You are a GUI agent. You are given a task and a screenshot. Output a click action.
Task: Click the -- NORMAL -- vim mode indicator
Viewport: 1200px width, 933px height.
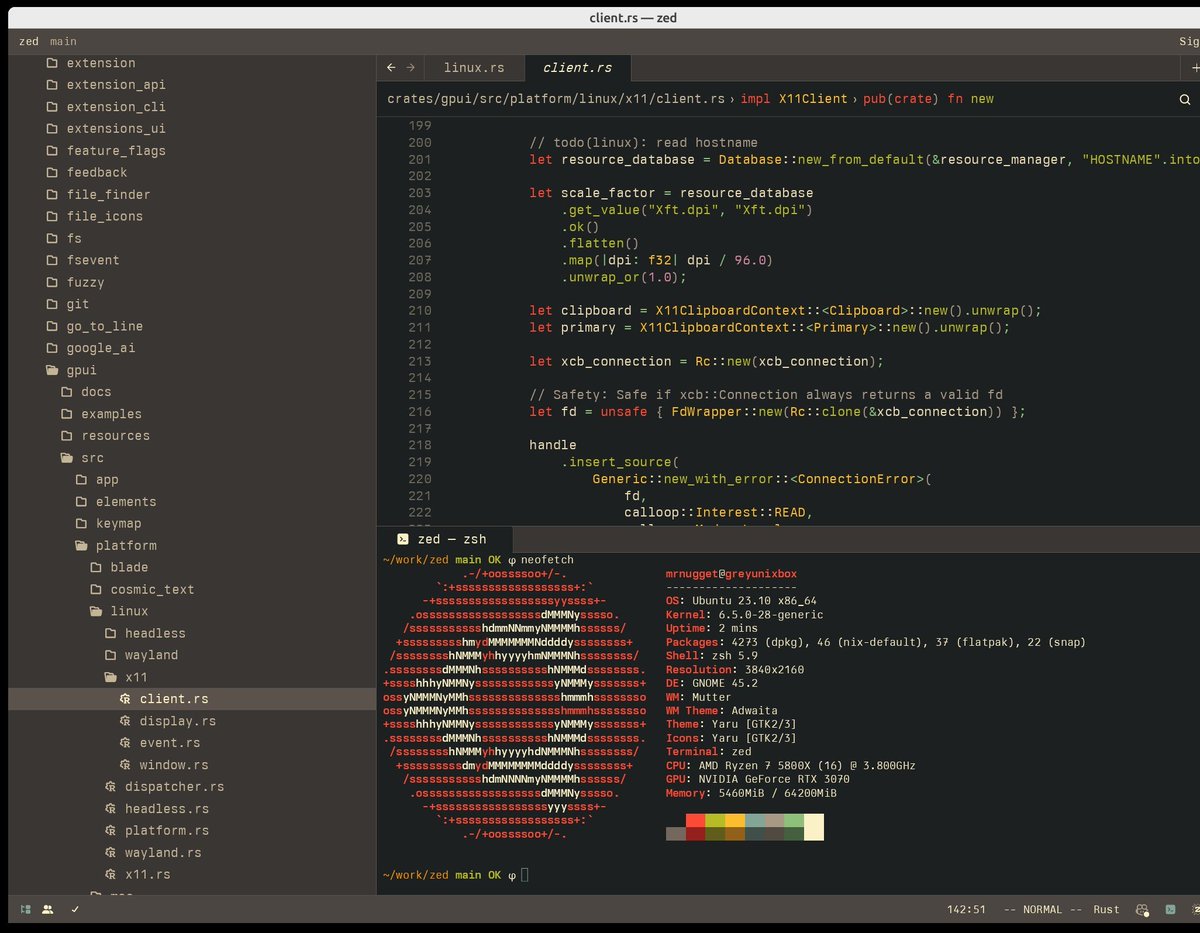click(x=1043, y=910)
